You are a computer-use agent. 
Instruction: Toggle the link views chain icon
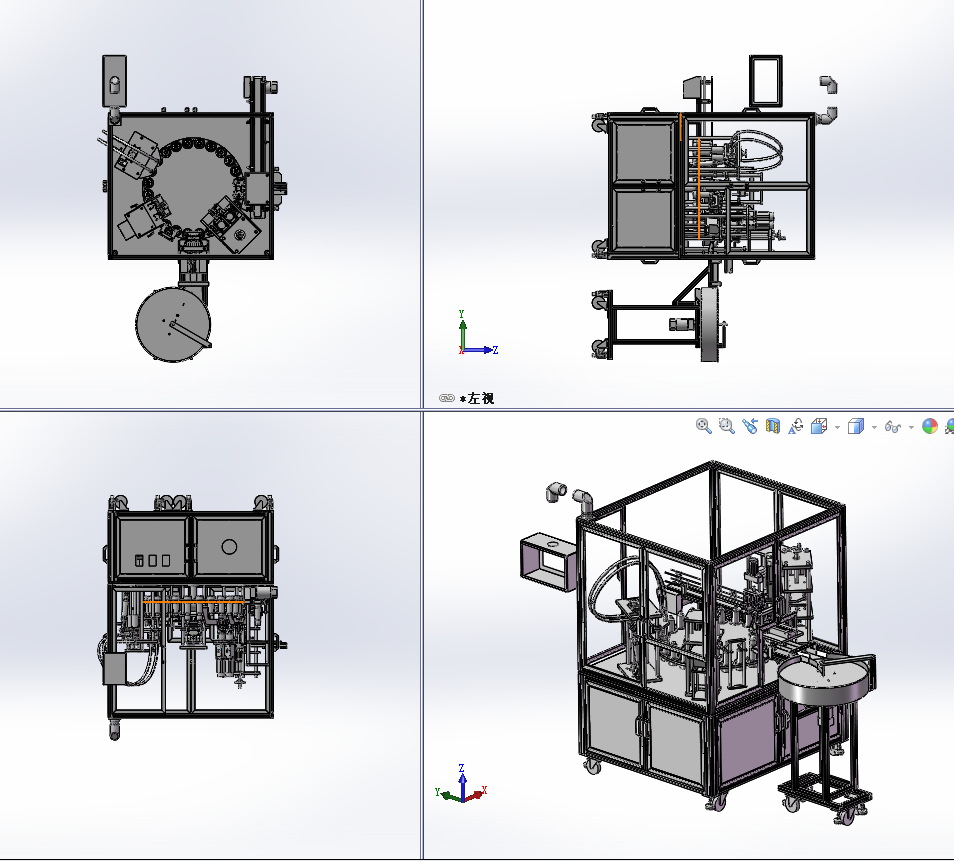[447, 398]
